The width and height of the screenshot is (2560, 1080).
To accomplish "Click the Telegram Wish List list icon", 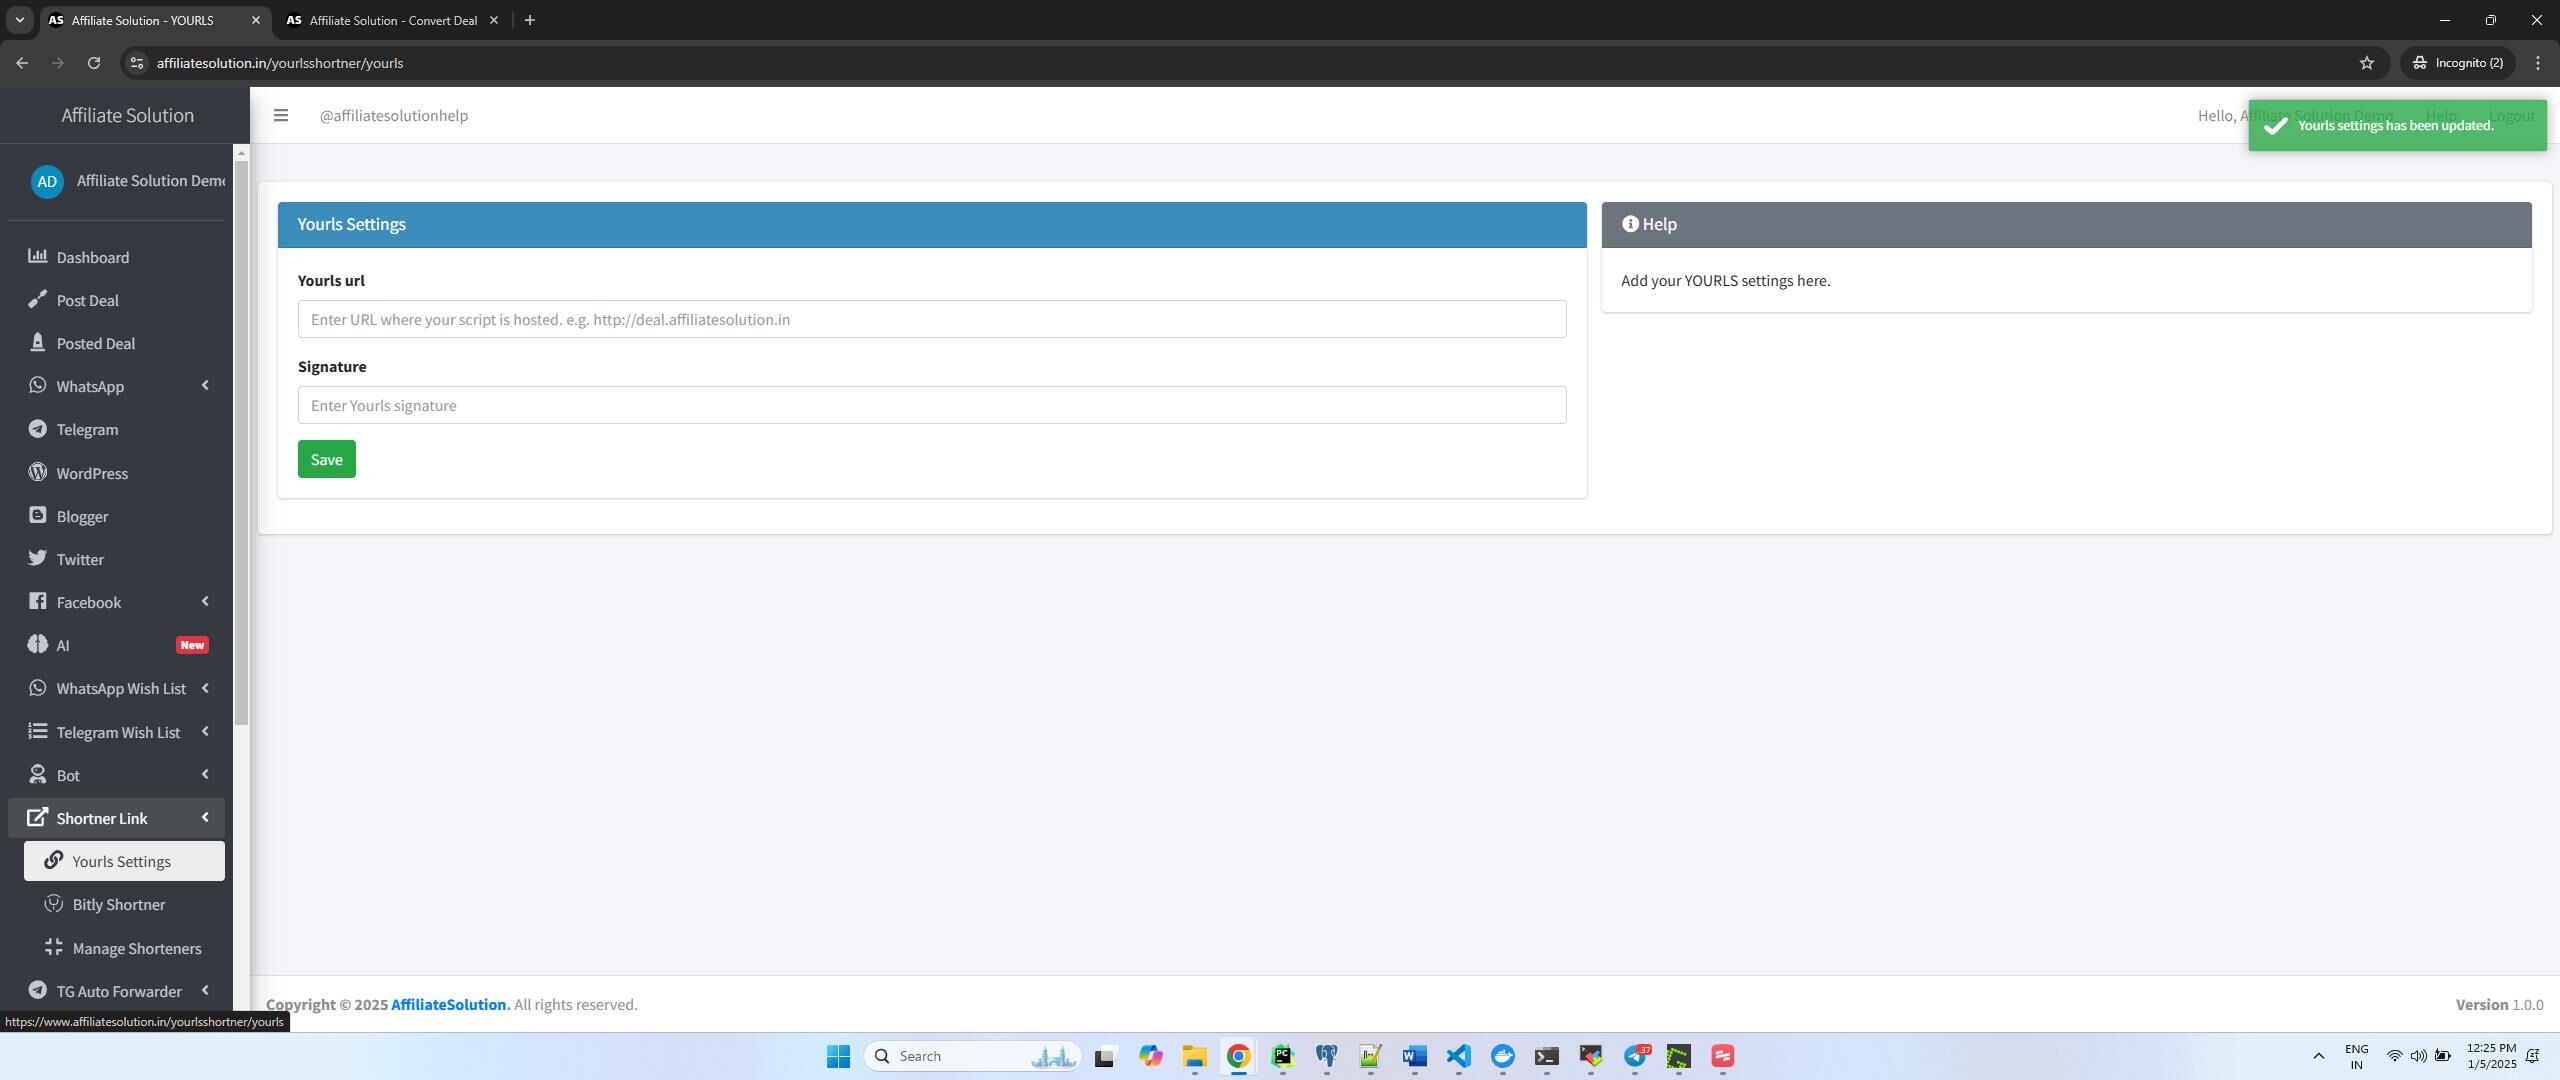I will pyautogui.click(x=37, y=731).
